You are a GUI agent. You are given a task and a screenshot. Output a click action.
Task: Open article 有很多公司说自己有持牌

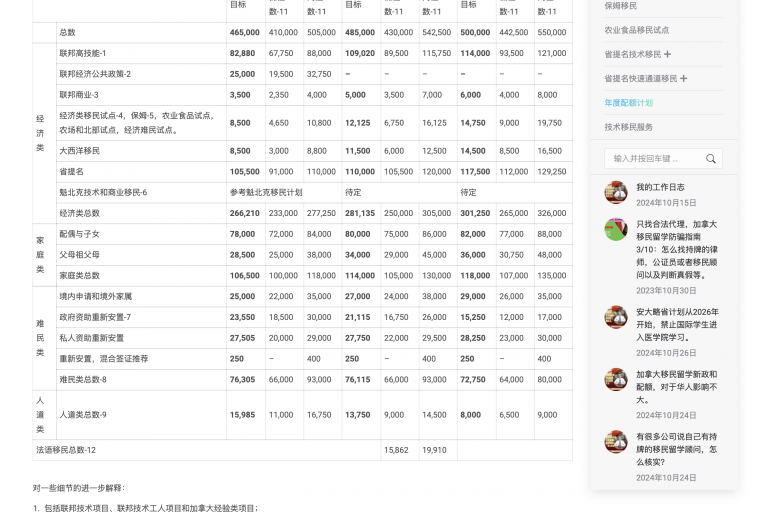(677, 449)
